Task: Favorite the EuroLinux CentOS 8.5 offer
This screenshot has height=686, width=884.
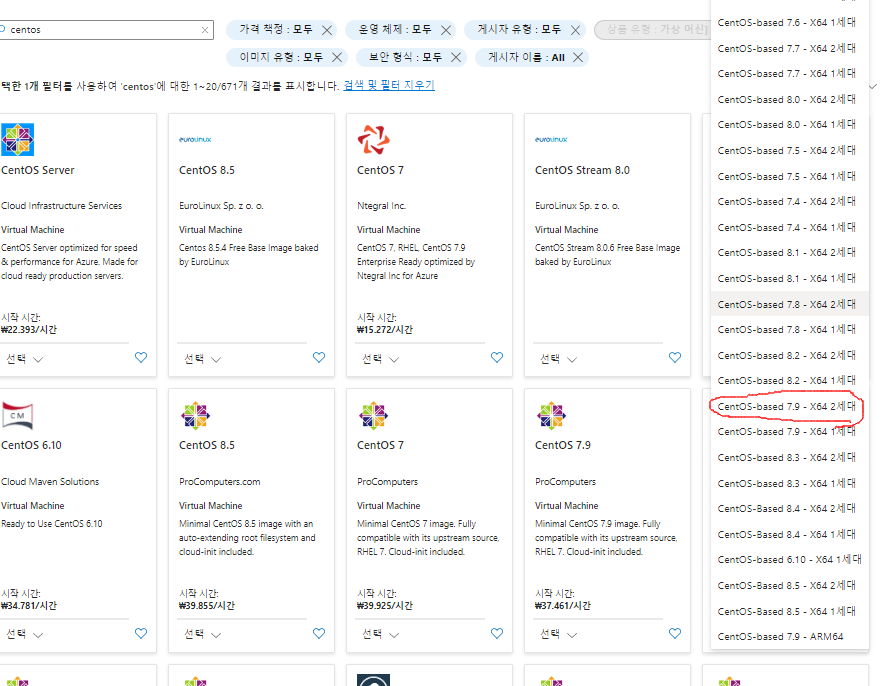Action: click(319, 357)
